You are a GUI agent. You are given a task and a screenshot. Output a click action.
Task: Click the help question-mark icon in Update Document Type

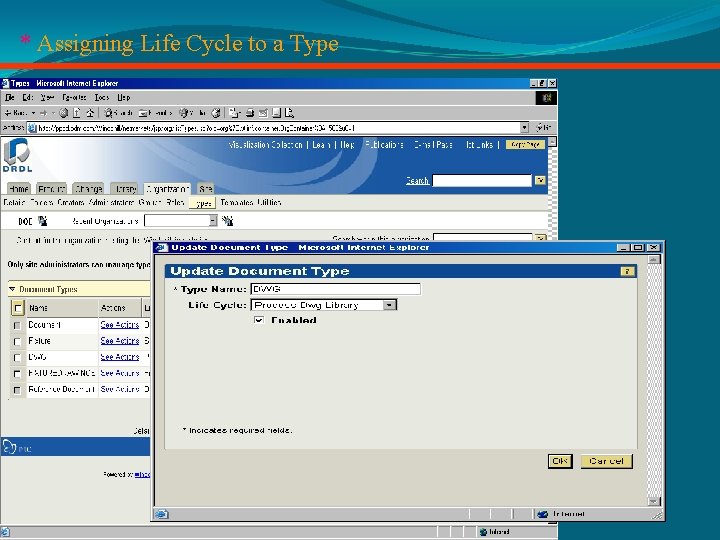(x=627, y=271)
